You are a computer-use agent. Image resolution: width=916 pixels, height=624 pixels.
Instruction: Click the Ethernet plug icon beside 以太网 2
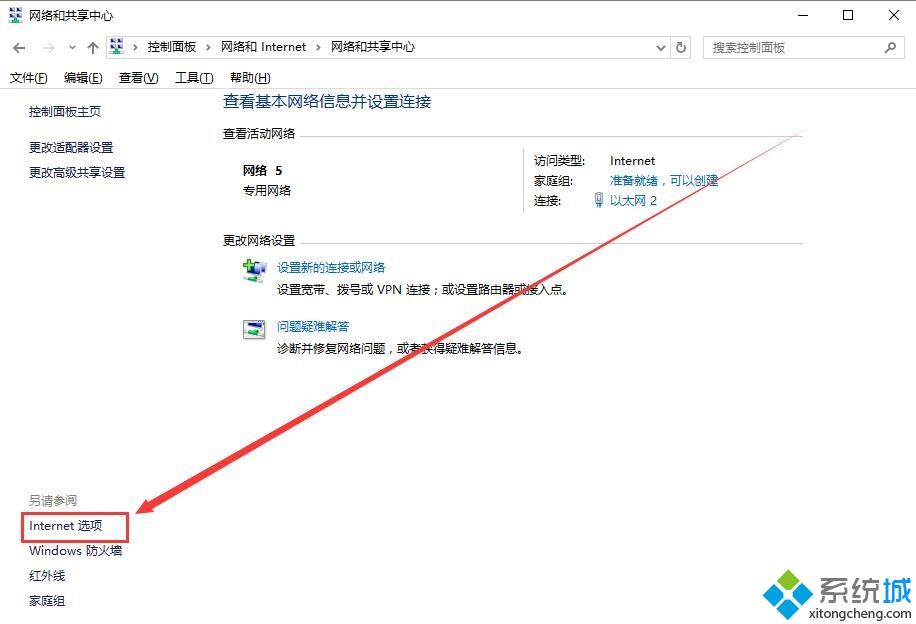point(600,200)
